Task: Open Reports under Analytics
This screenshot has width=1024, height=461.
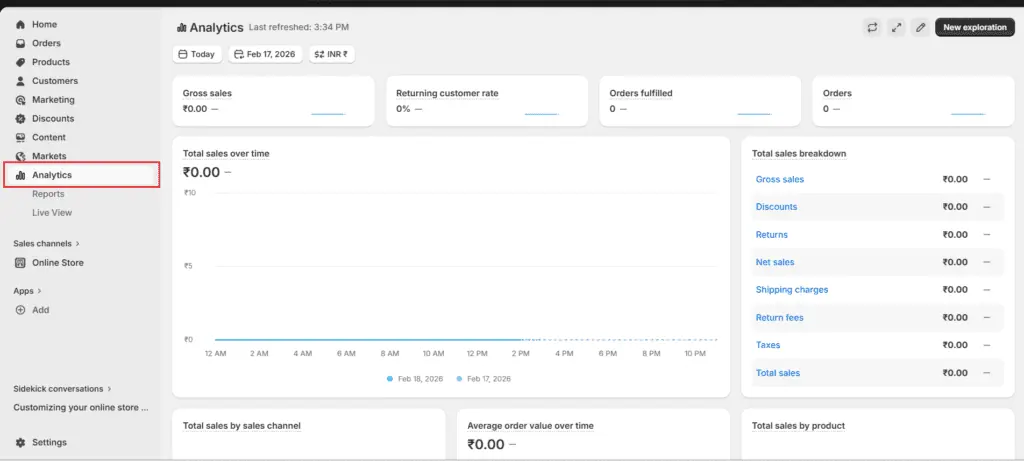Action: coord(48,194)
